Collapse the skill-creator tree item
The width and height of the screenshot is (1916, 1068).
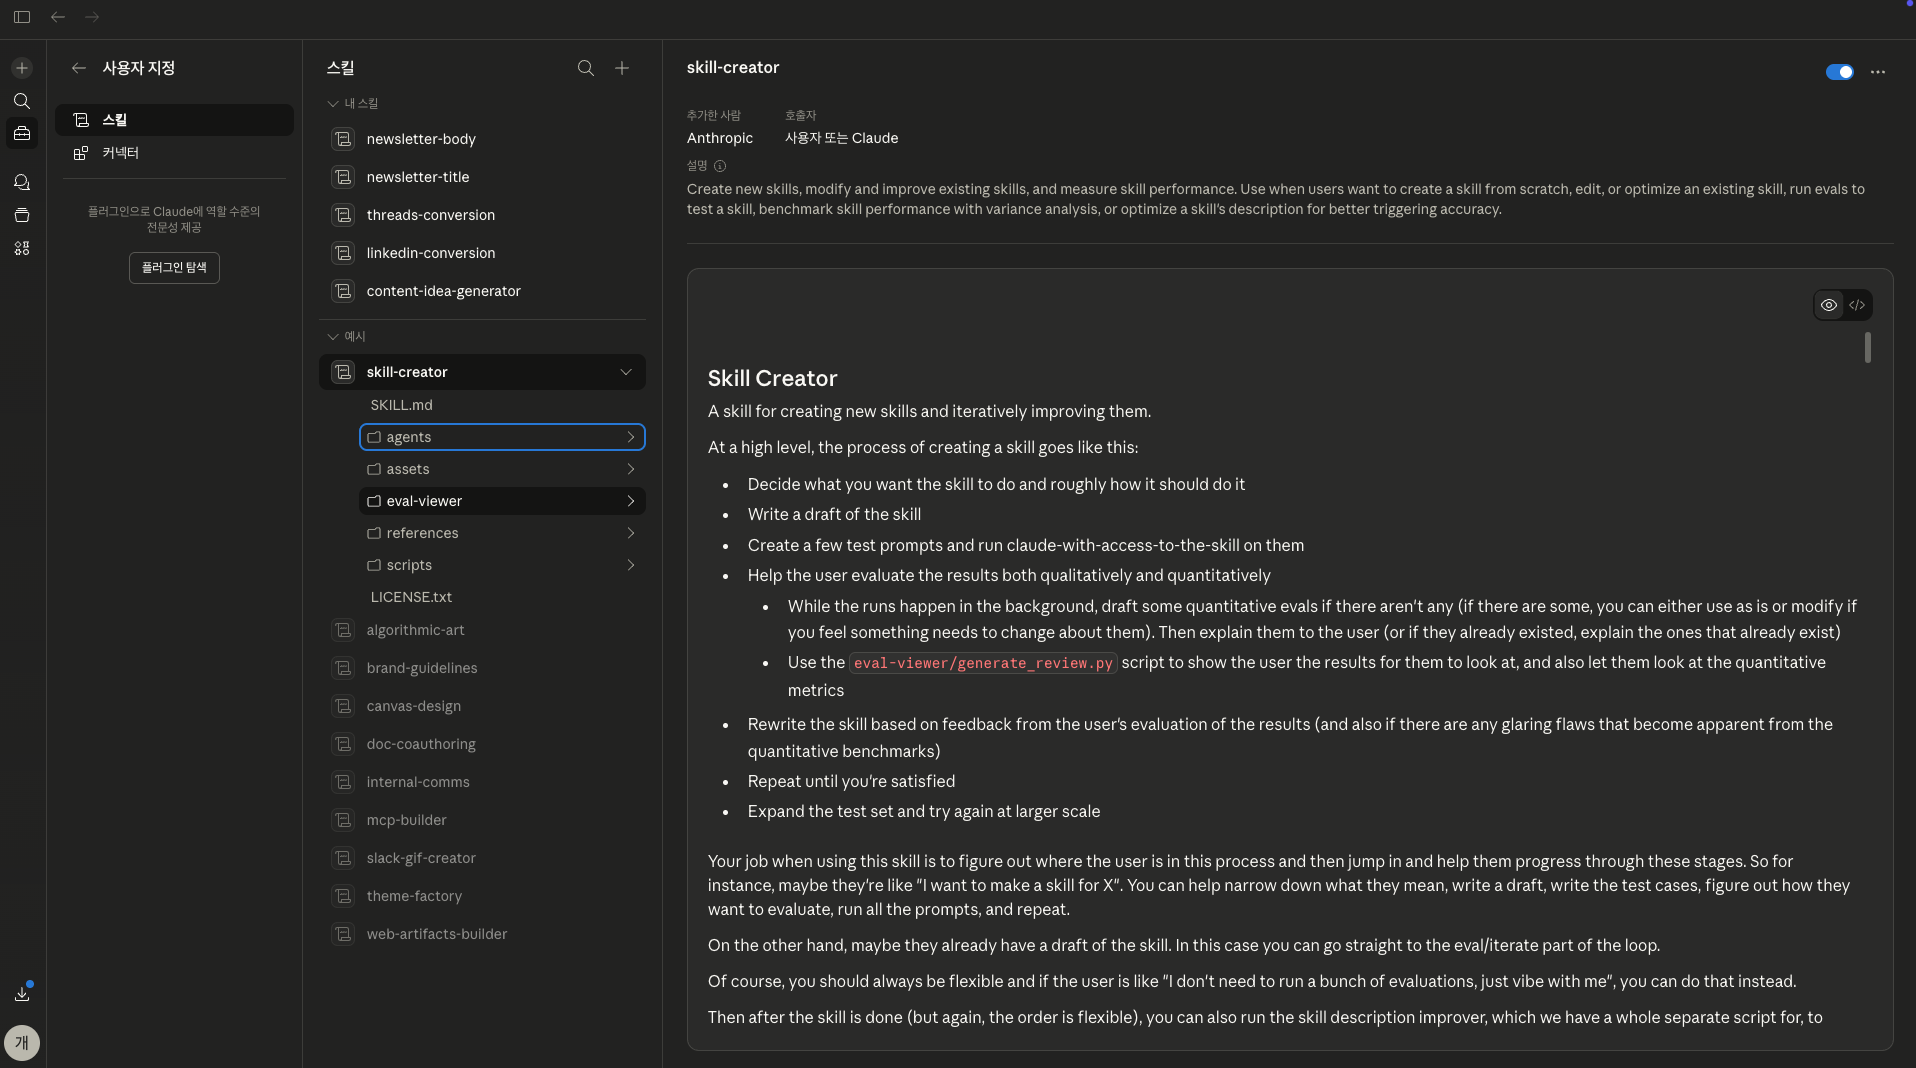(626, 372)
